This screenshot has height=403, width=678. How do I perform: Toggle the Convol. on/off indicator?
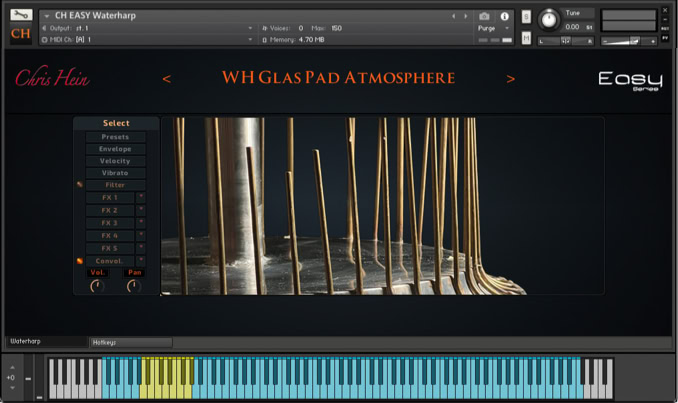pyautogui.click(x=80, y=261)
